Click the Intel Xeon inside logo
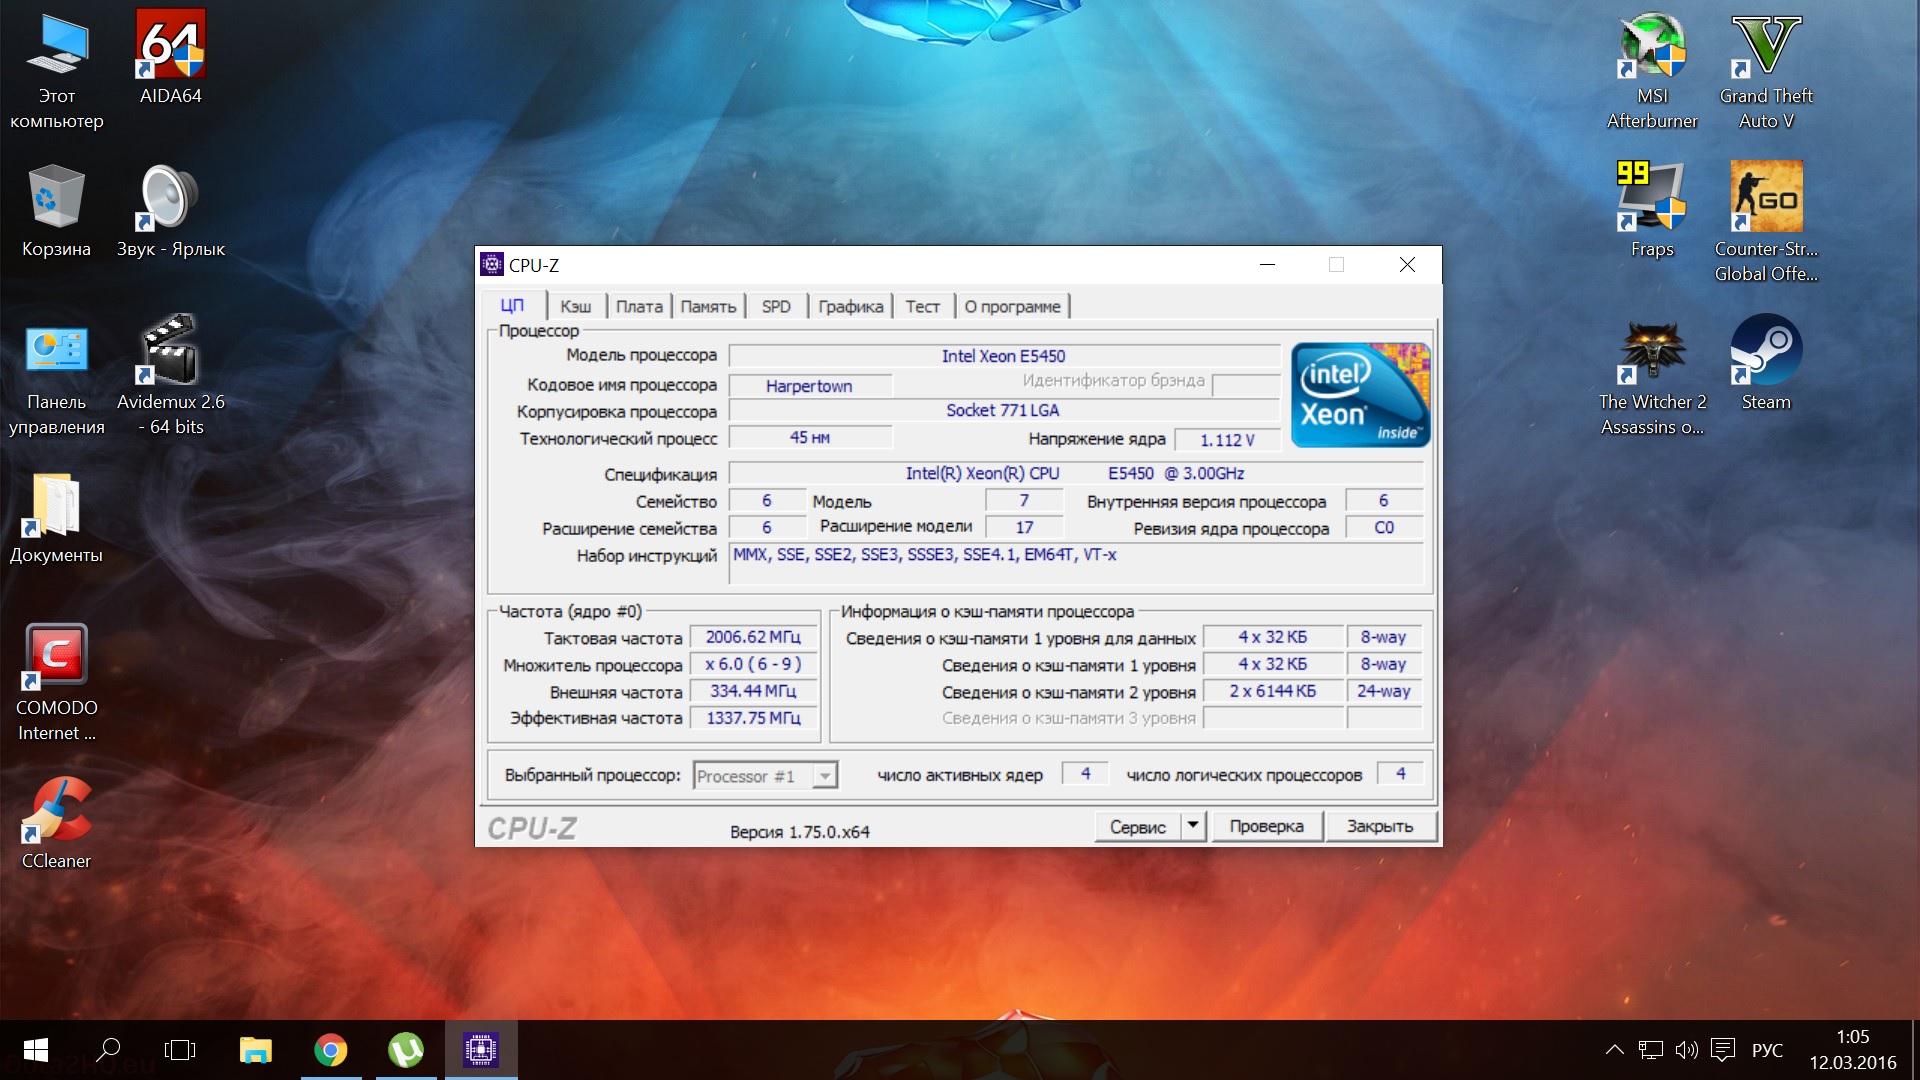The image size is (1920, 1080). point(1360,395)
